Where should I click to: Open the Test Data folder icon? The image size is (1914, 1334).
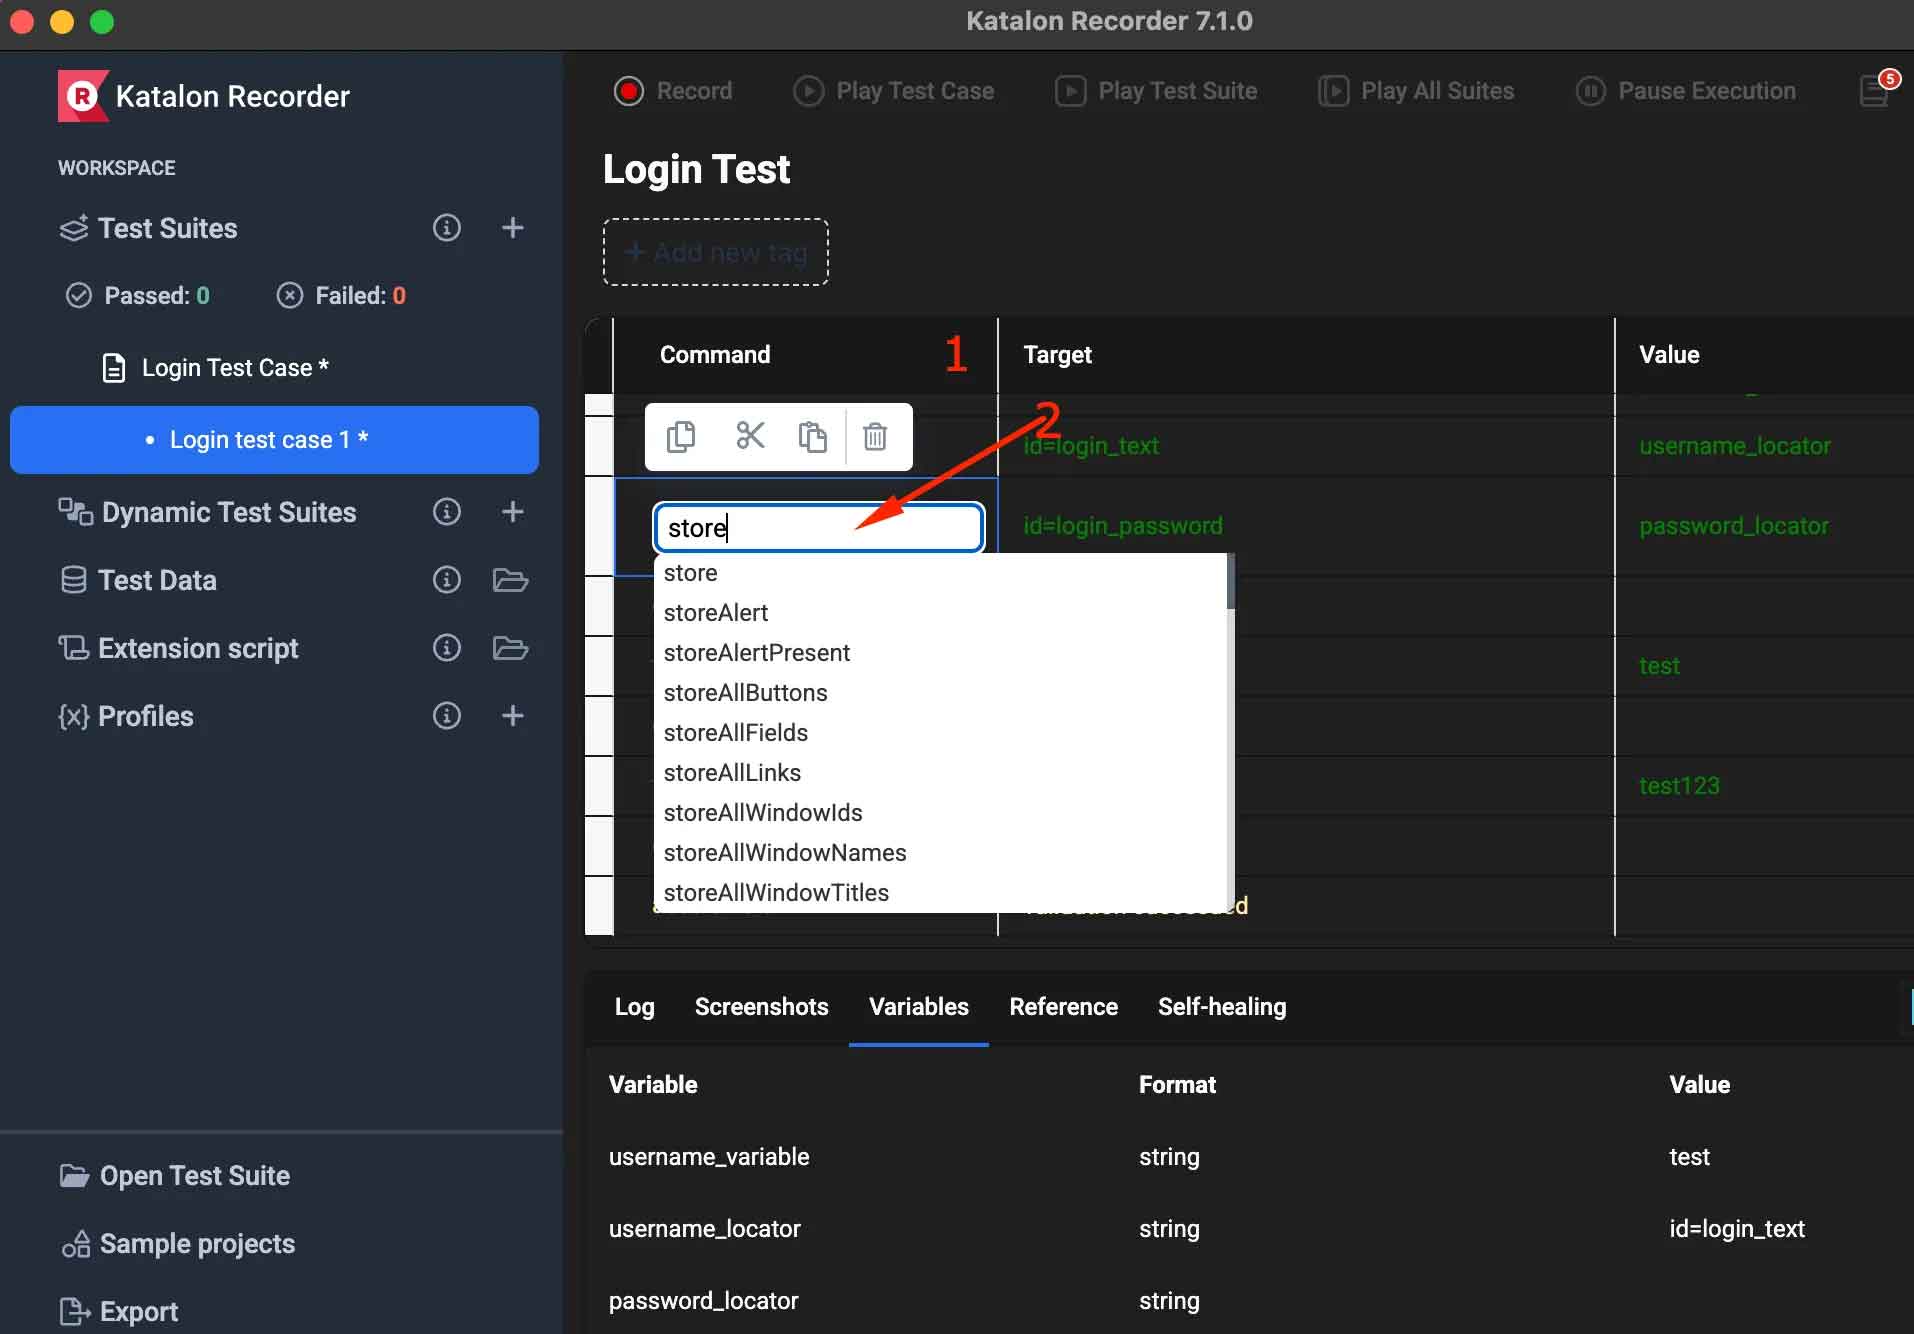point(510,580)
